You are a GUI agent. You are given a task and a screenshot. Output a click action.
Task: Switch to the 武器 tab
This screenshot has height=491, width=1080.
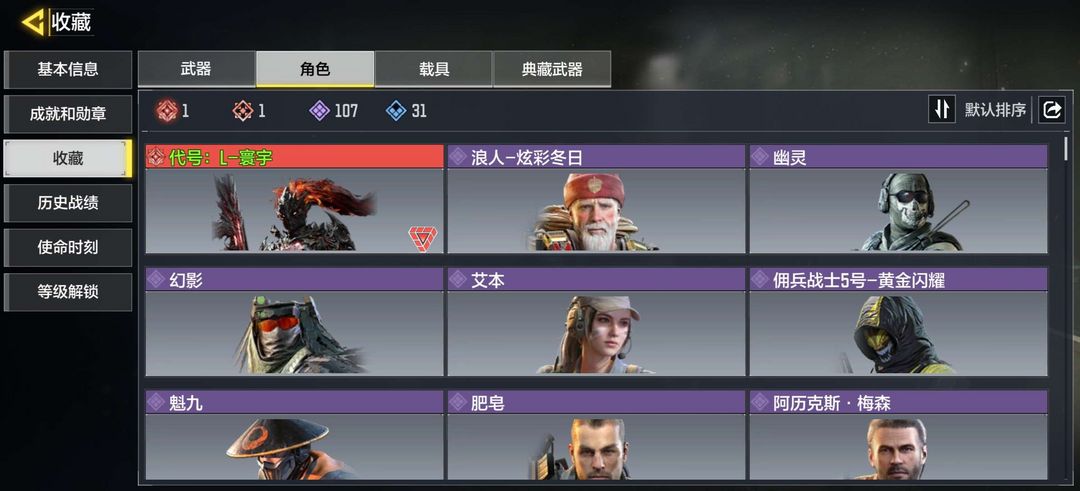tap(197, 69)
